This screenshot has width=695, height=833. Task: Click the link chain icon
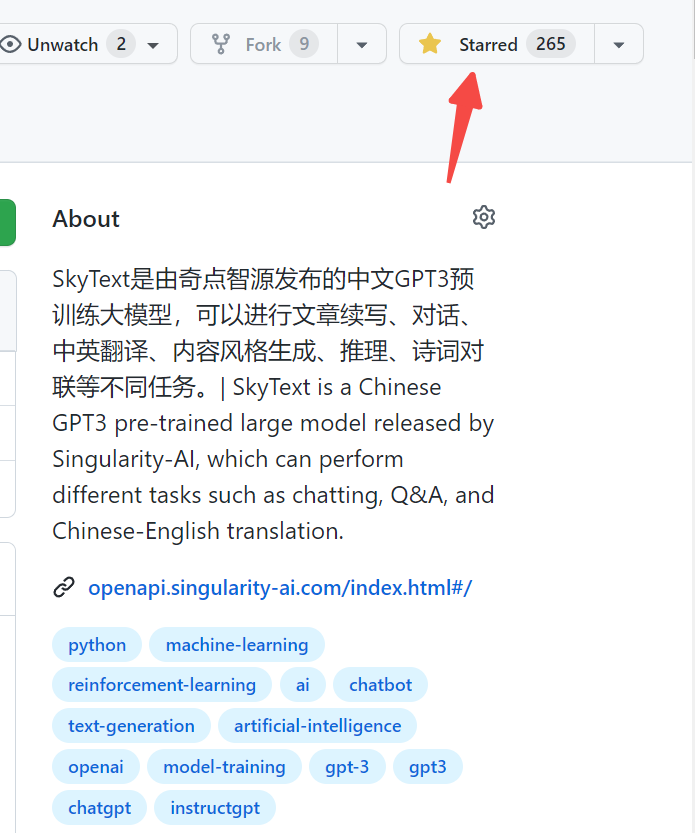tap(64, 587)
